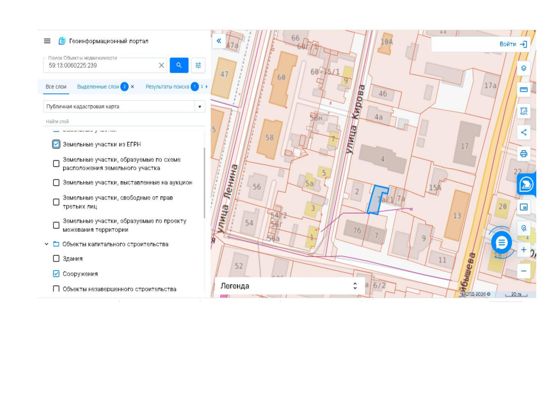
Task: Click building 52 on the map
Action: coord(239,266)
